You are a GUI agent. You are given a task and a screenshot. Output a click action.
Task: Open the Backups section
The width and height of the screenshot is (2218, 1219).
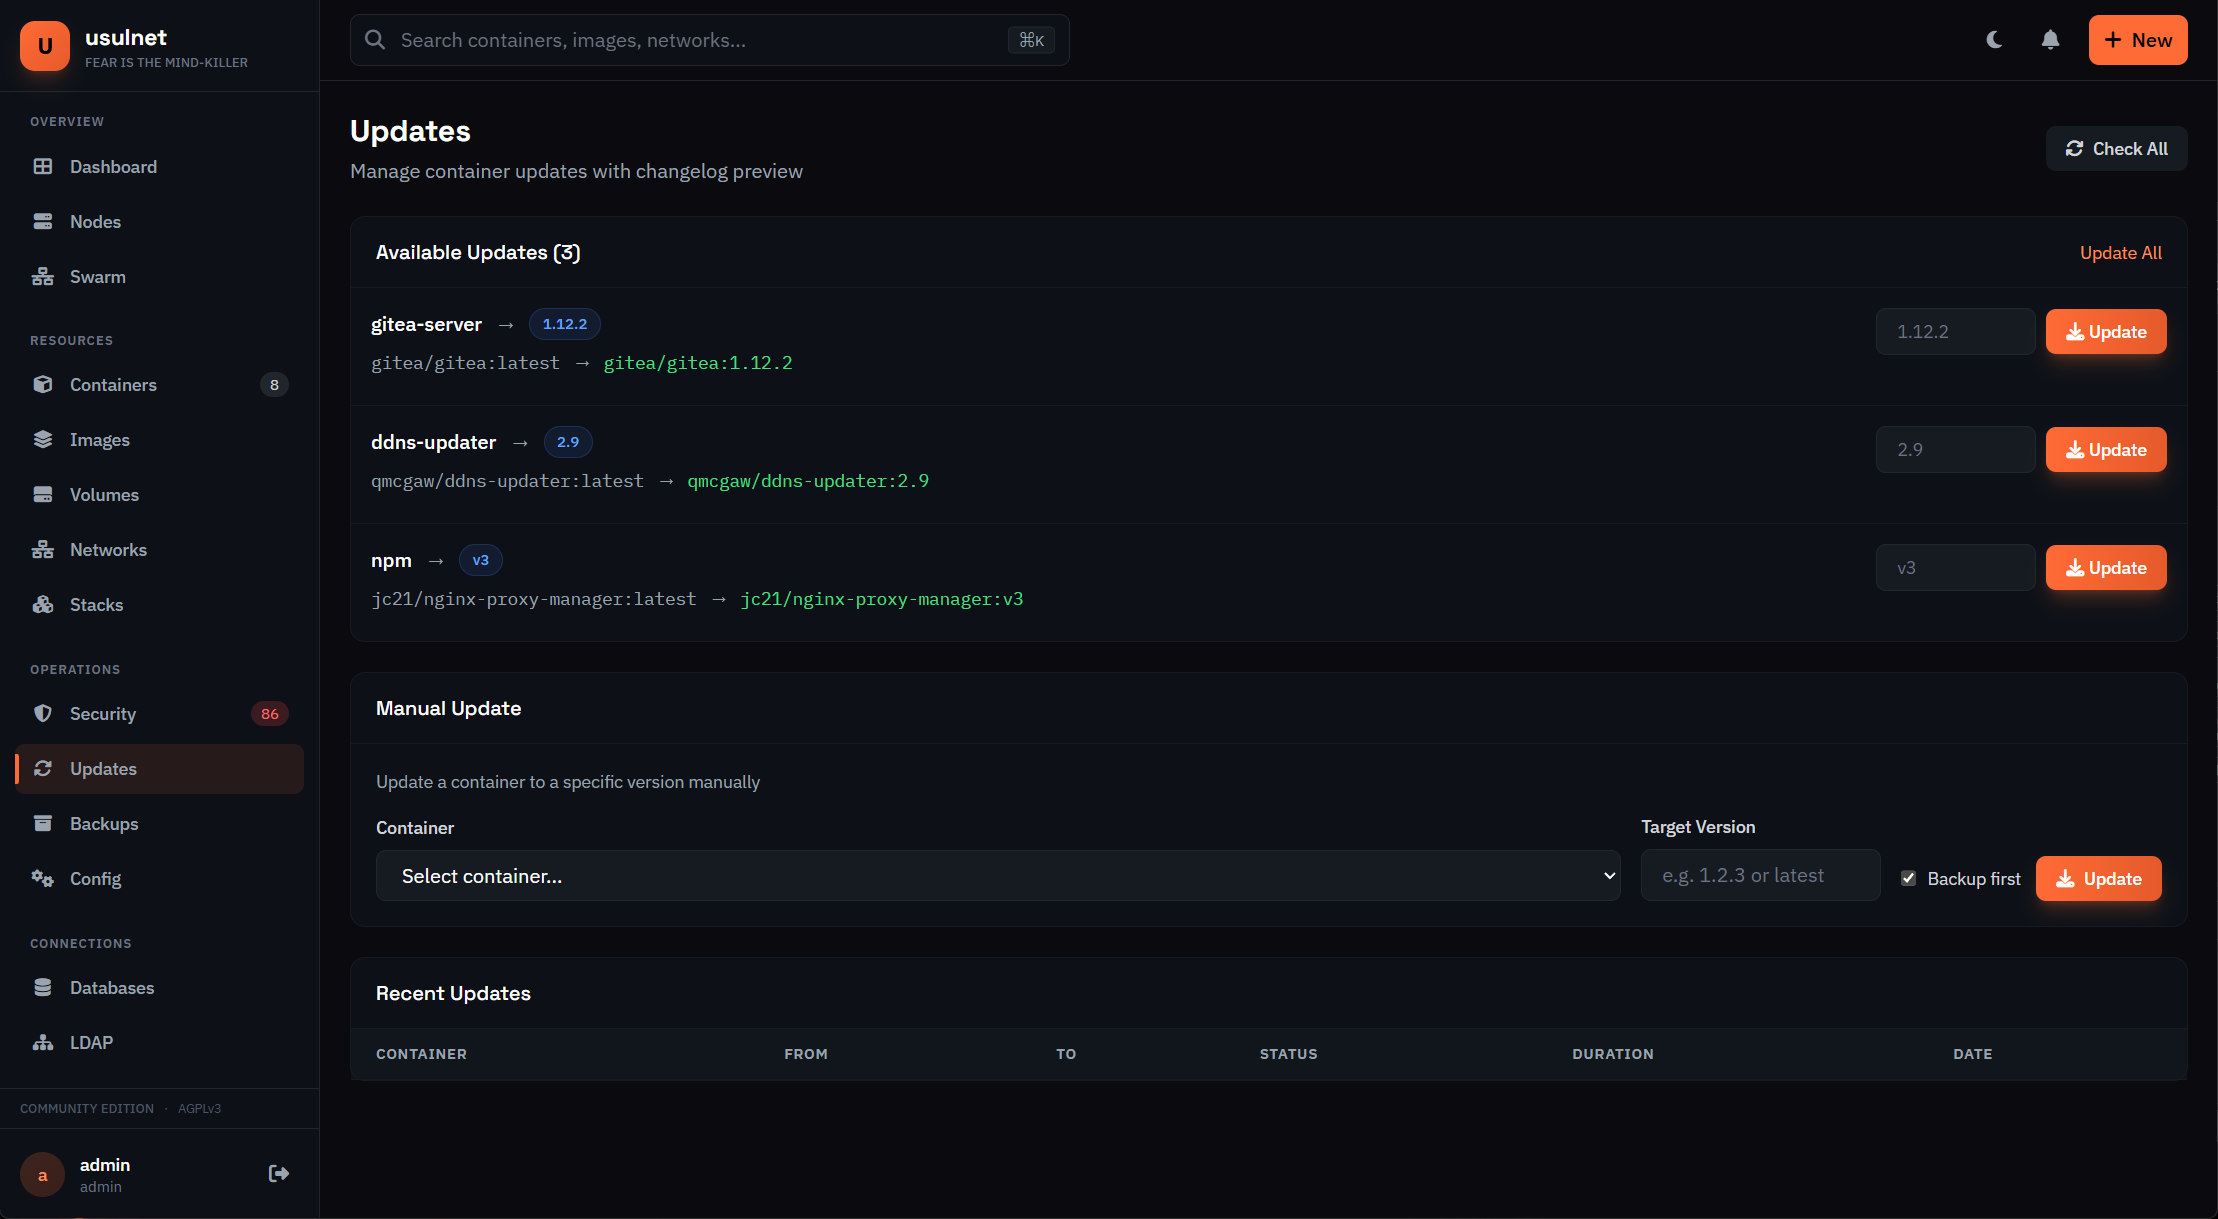click(x=104, y=823)
